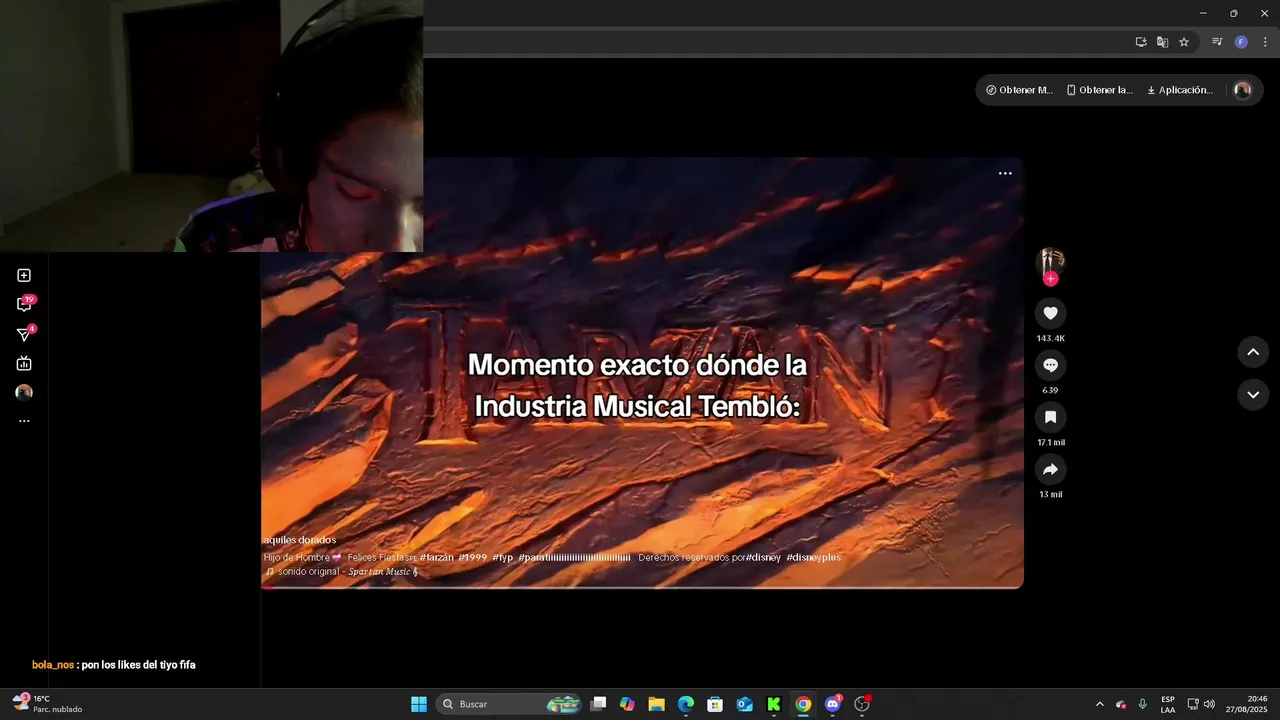The height and width of the screenshot is (720, 1280).
Task: Click the bola_nos chat username
Action: (53, 665)
